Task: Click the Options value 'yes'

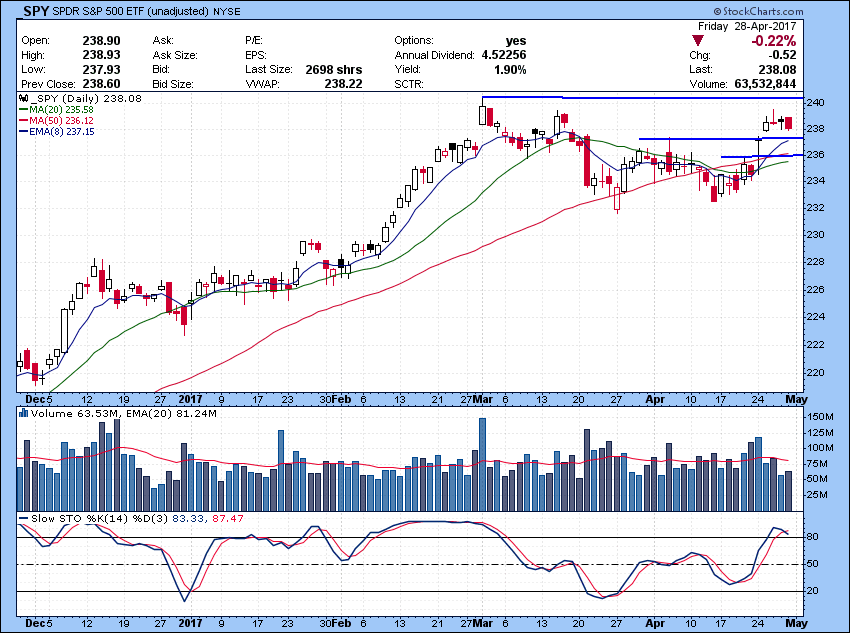Action: 516,41
